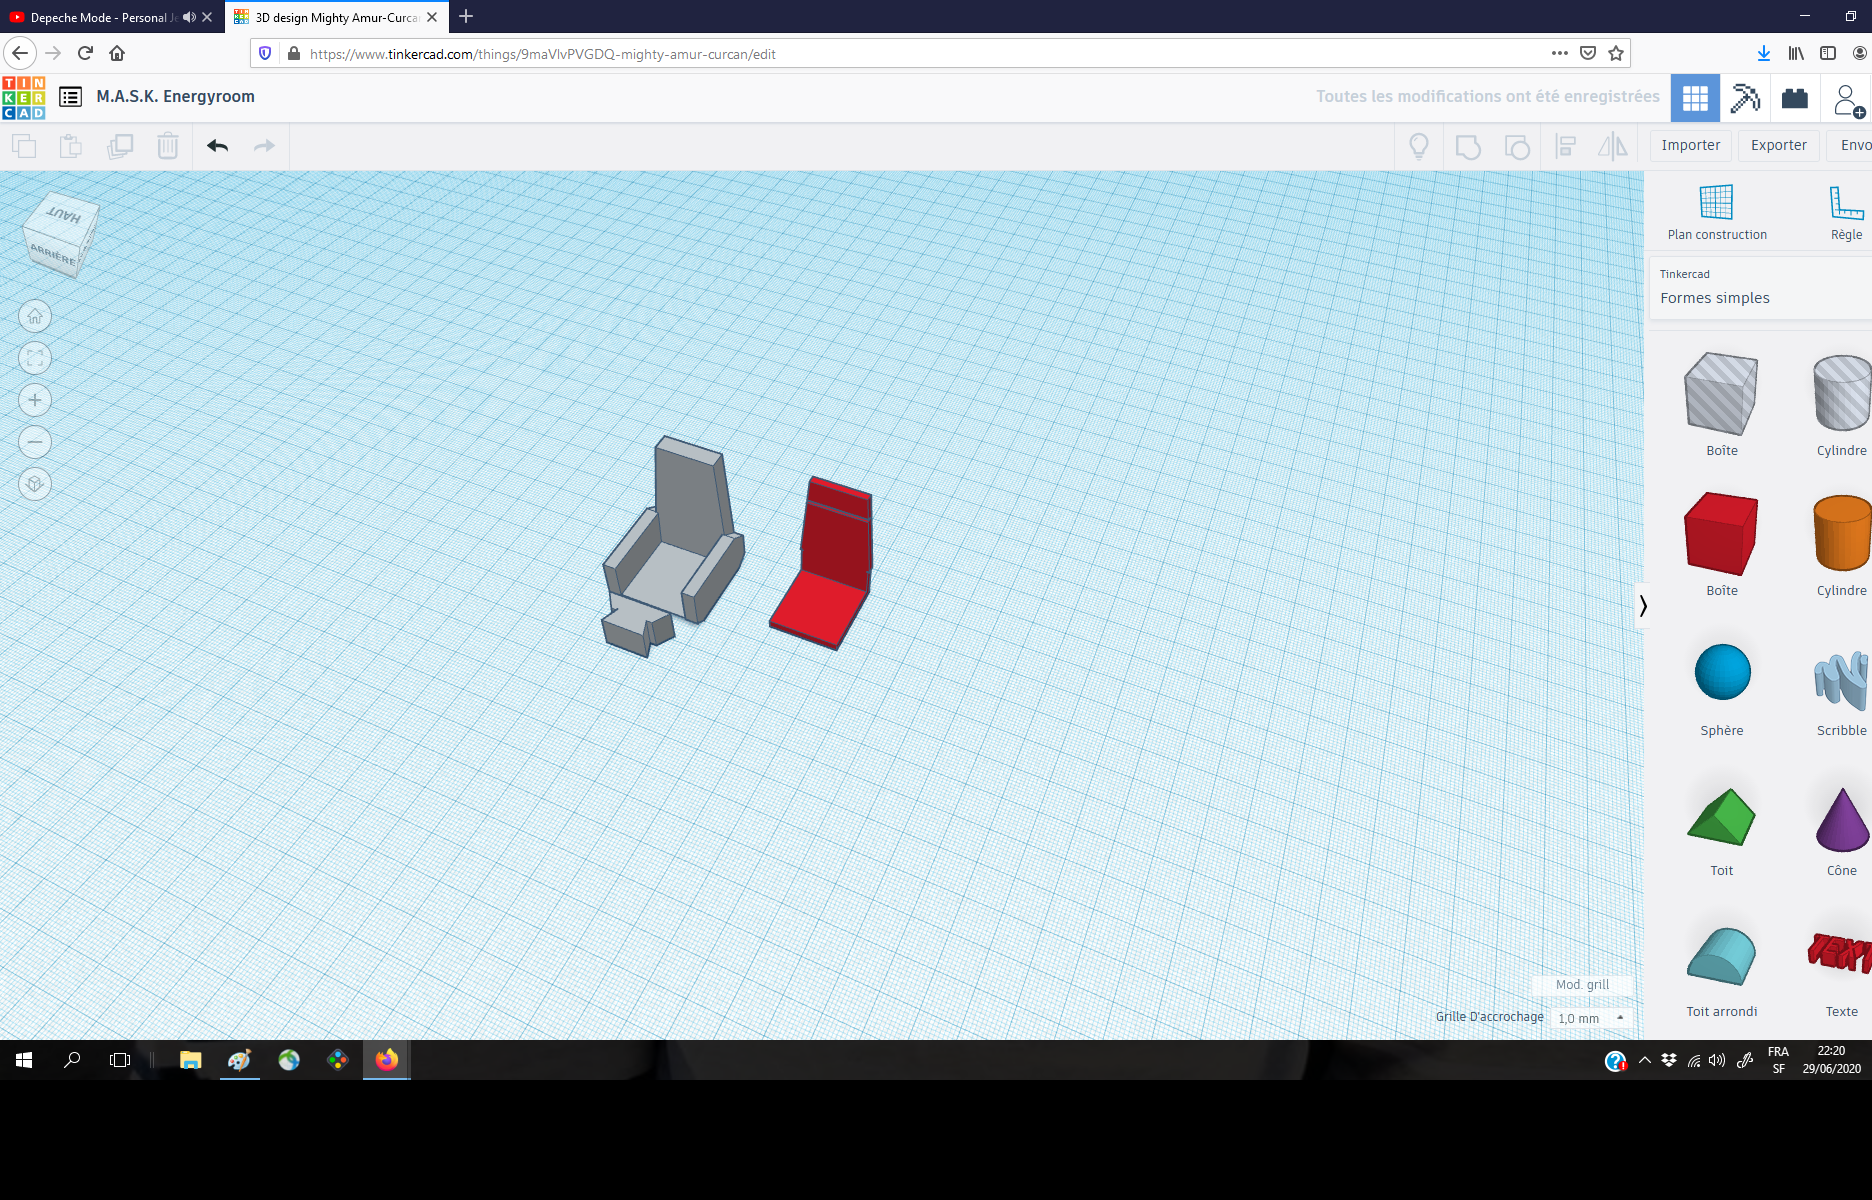Zoom out with the minus button
The height and width of the screenshot is (1200, 1872).
pyautogui.click(x=35, y=442)
